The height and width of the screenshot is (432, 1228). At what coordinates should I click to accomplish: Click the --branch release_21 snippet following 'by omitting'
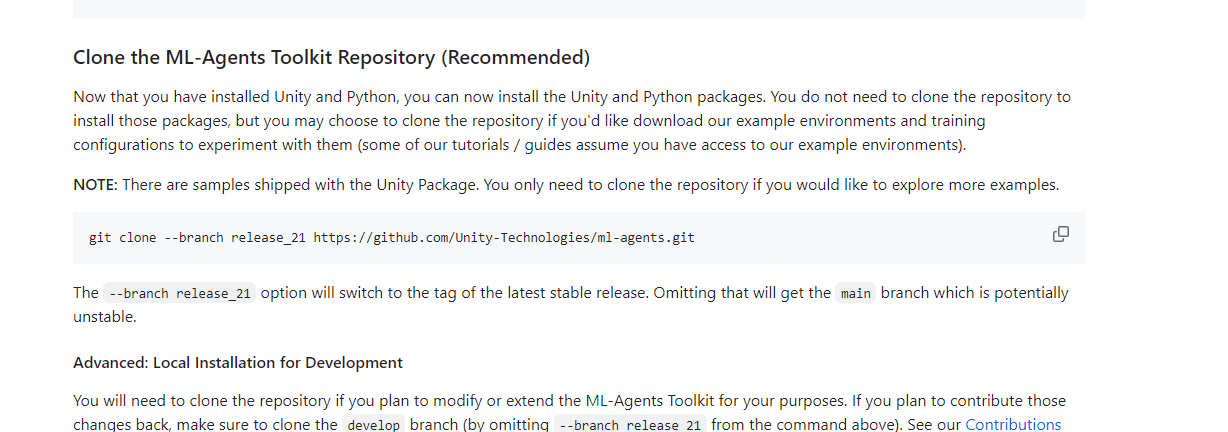(630, 425)
